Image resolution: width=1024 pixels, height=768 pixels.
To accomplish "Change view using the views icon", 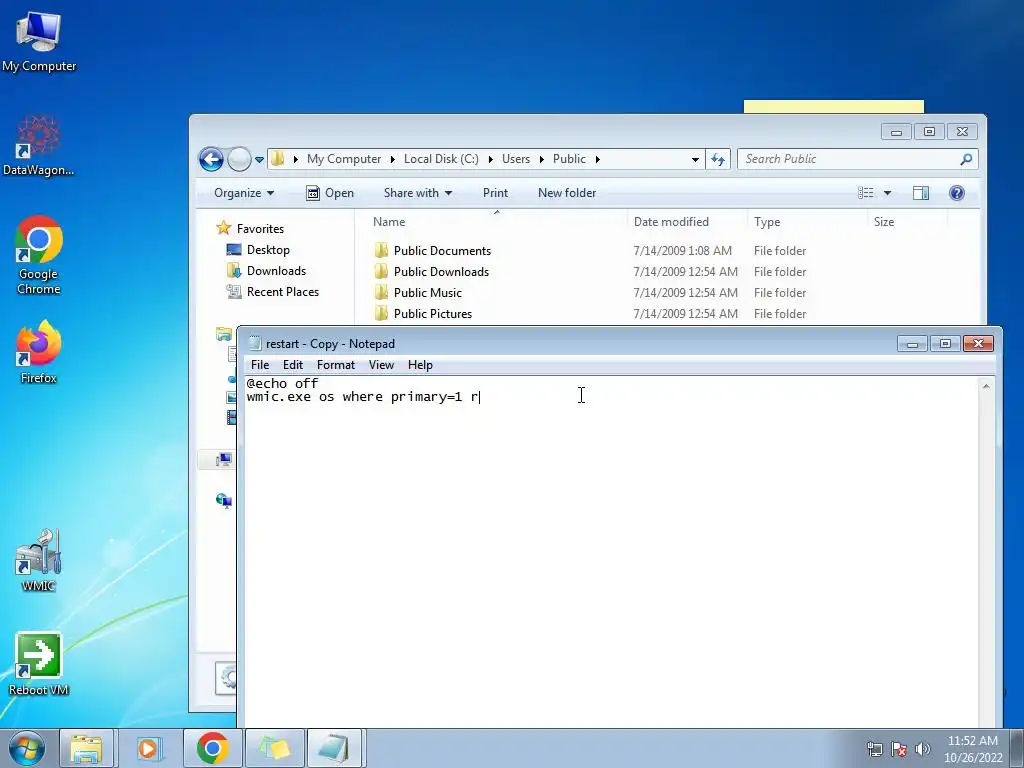I will (866, 193).
